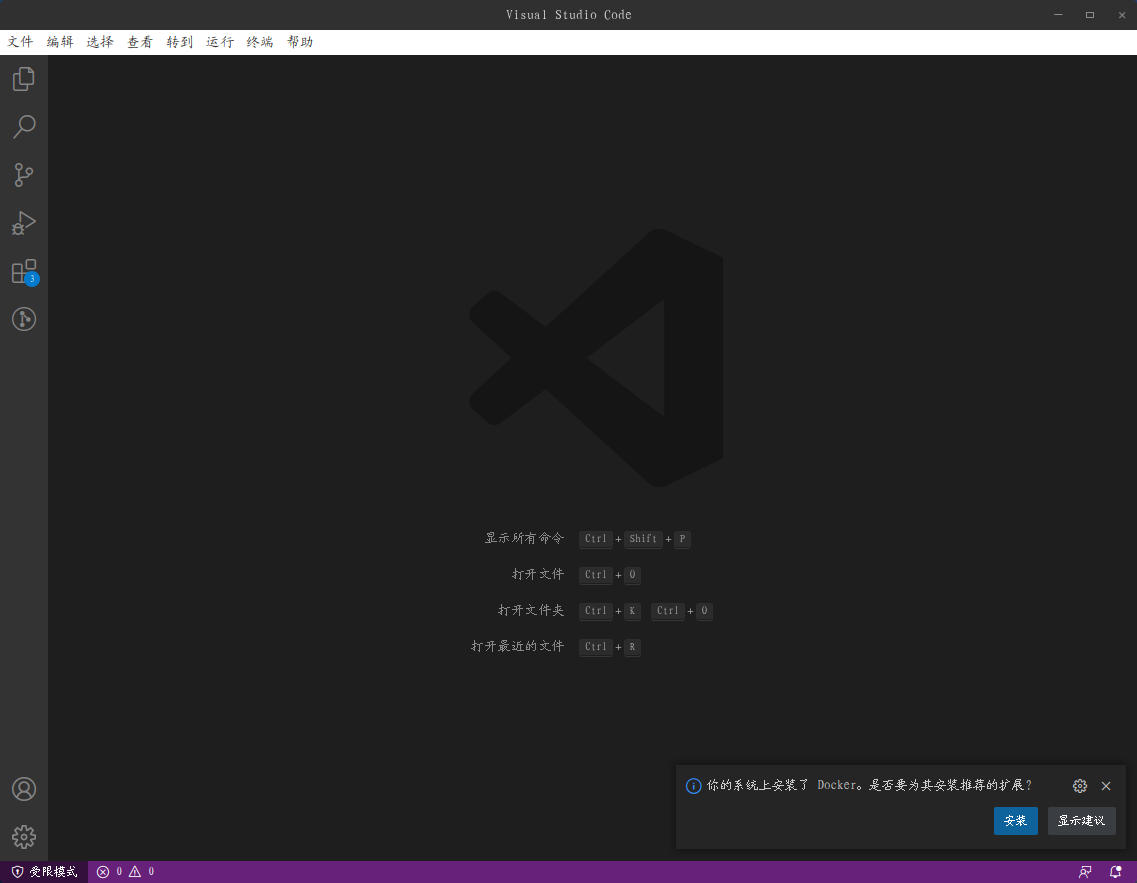Open the notifications bell in status bar
Screen dimensions: 1137x883
(1114, 871)
